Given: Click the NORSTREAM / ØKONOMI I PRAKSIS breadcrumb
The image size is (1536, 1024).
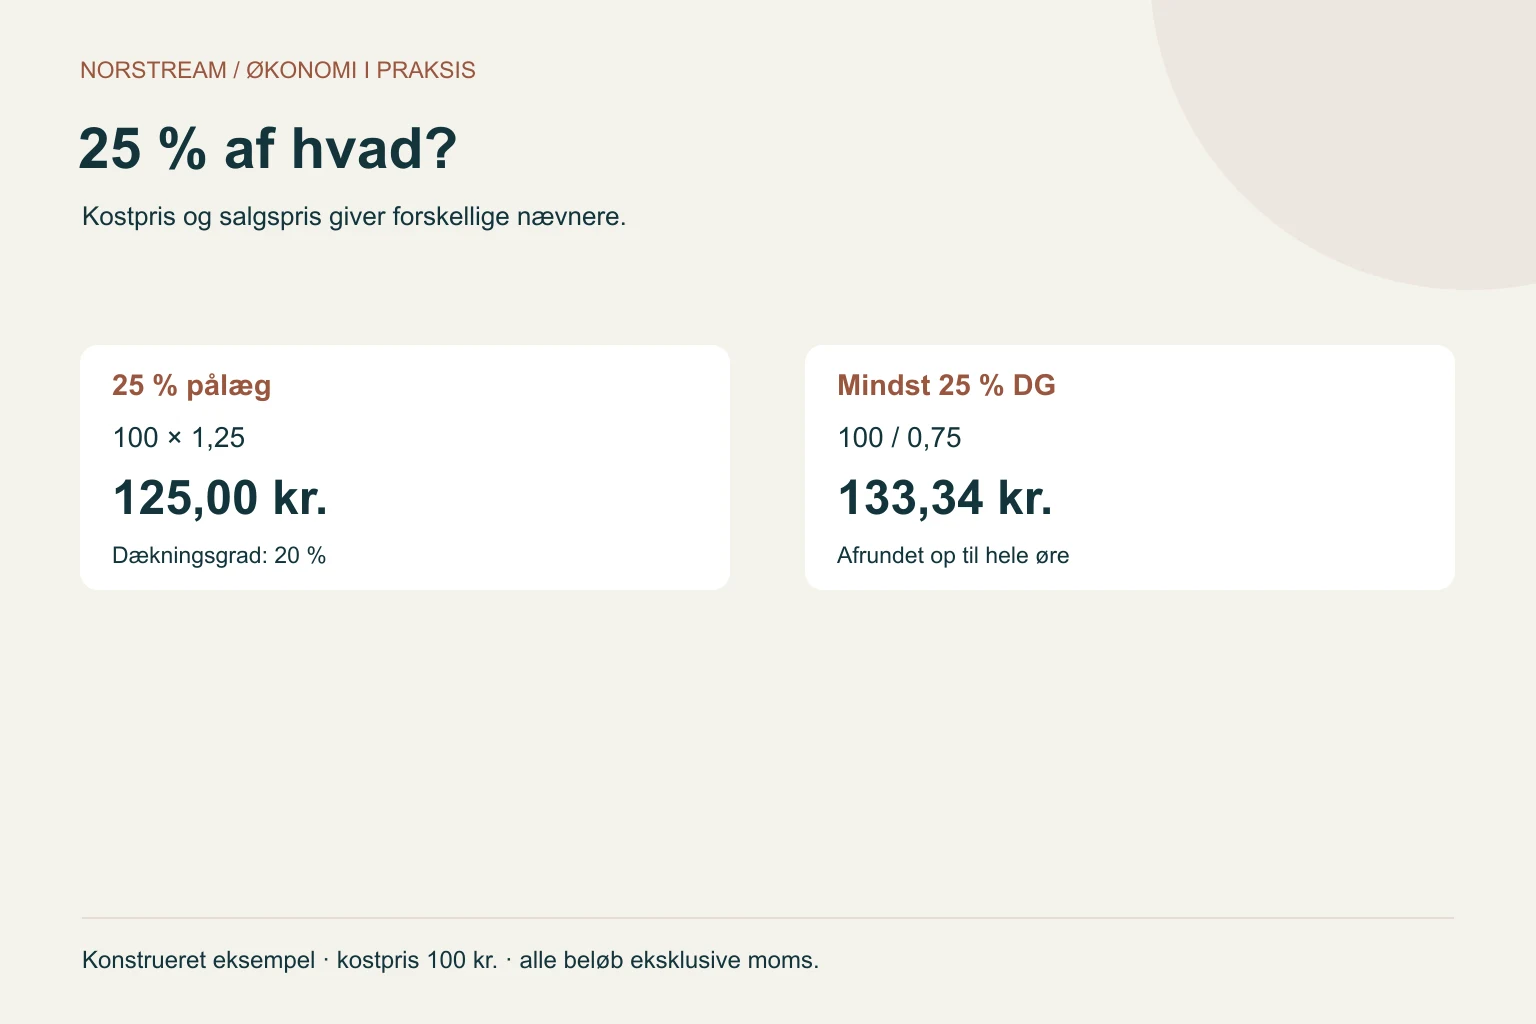Looking at the screenshot, I should (x=278, y=70).
